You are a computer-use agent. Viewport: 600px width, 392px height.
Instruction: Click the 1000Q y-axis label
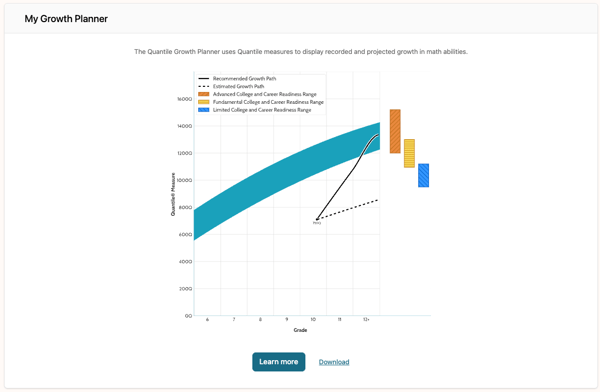184,180
